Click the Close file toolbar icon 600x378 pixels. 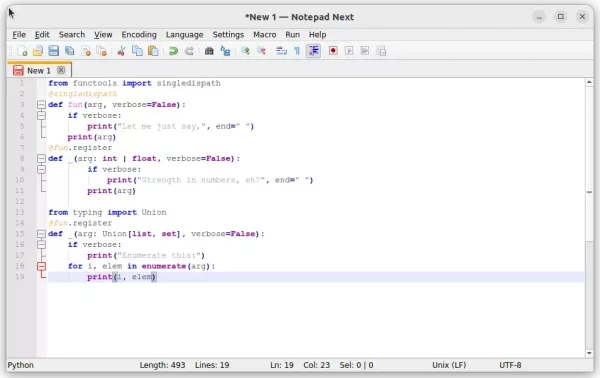pos(86,51)
